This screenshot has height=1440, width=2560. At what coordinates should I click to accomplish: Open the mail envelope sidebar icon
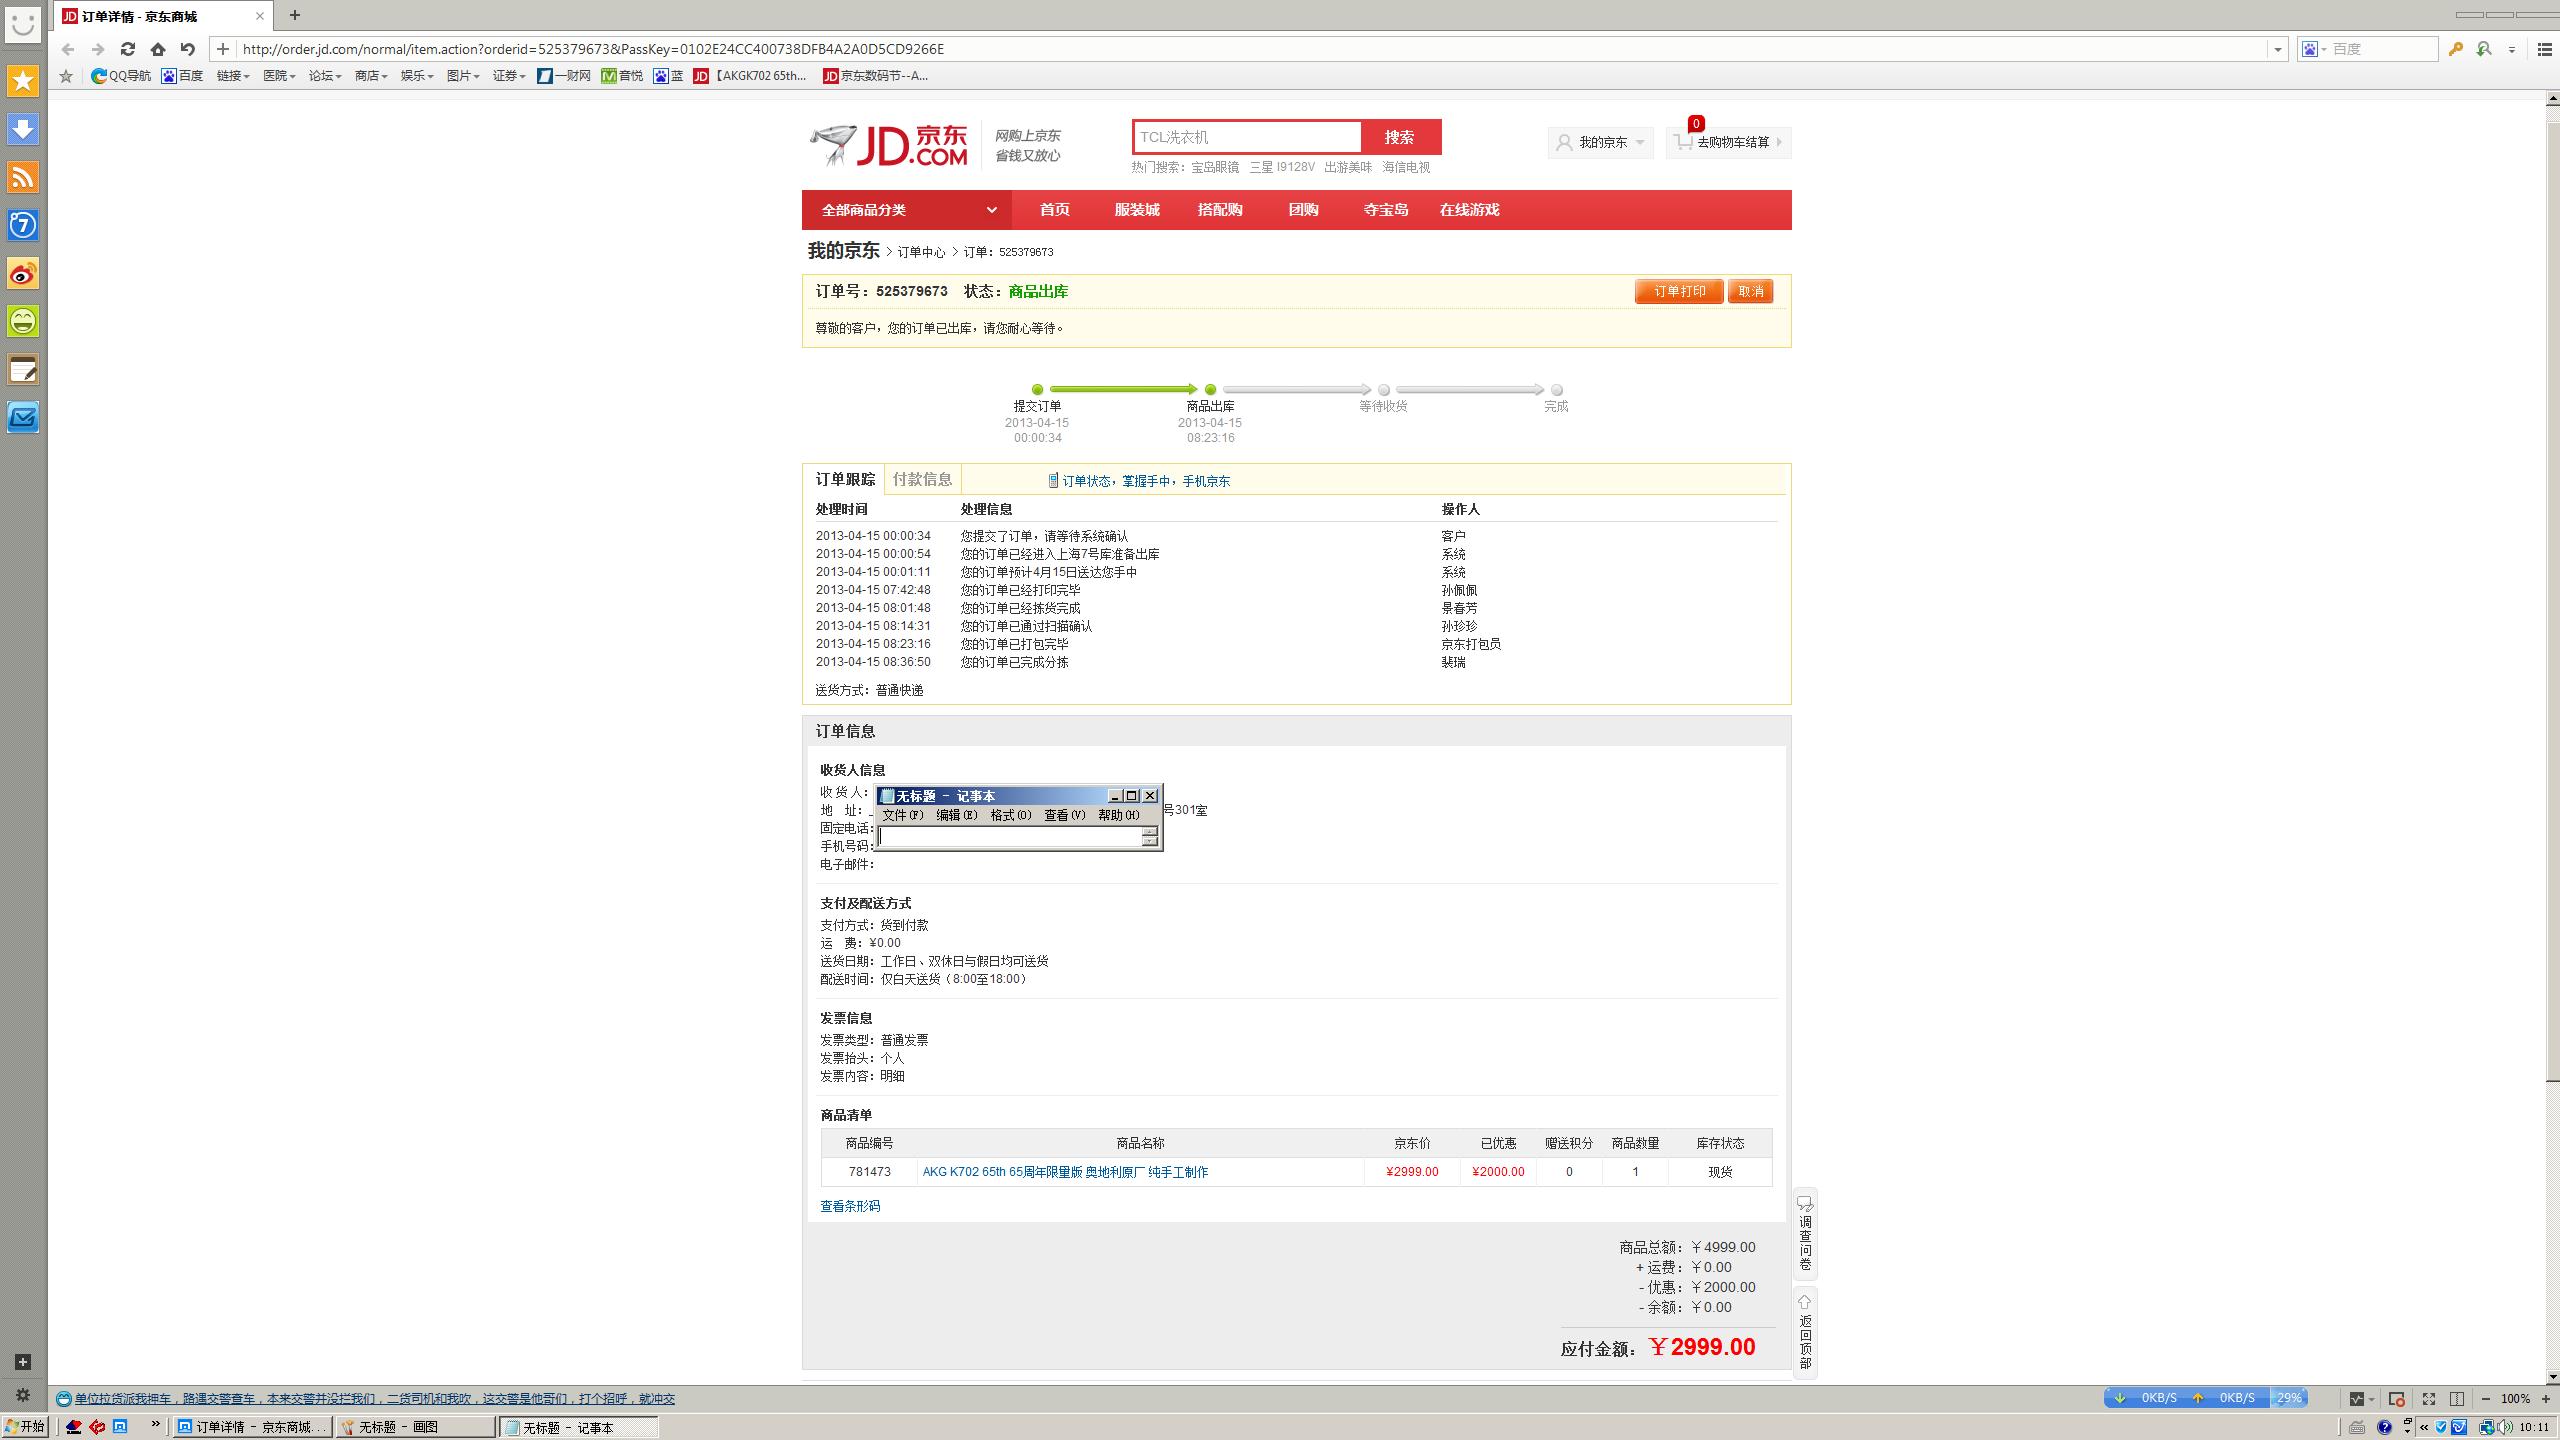[23, 417]
